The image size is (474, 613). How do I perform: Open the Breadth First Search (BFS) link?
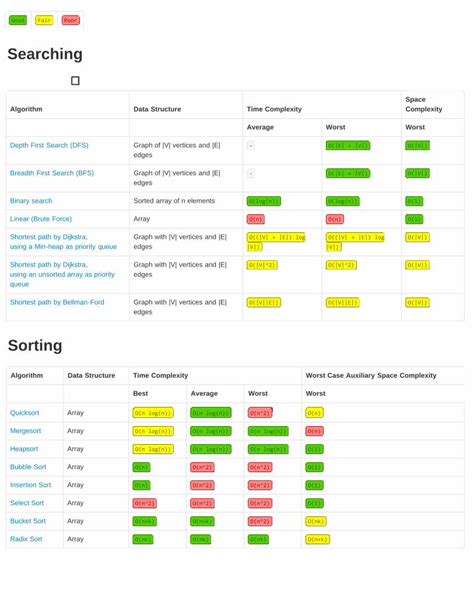point(52,173)
